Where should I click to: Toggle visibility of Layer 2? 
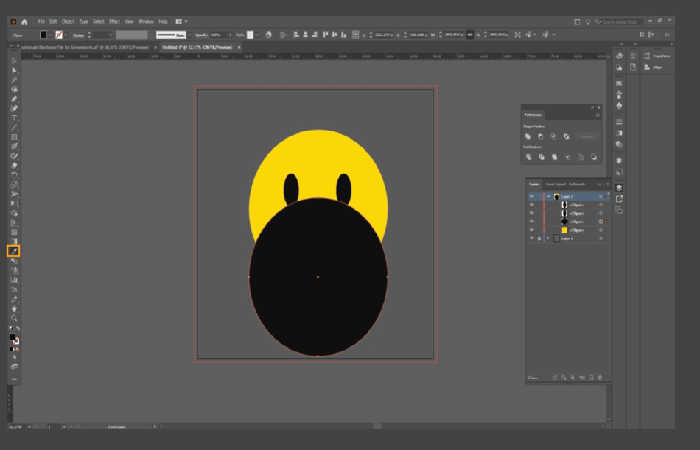[531, 196]
